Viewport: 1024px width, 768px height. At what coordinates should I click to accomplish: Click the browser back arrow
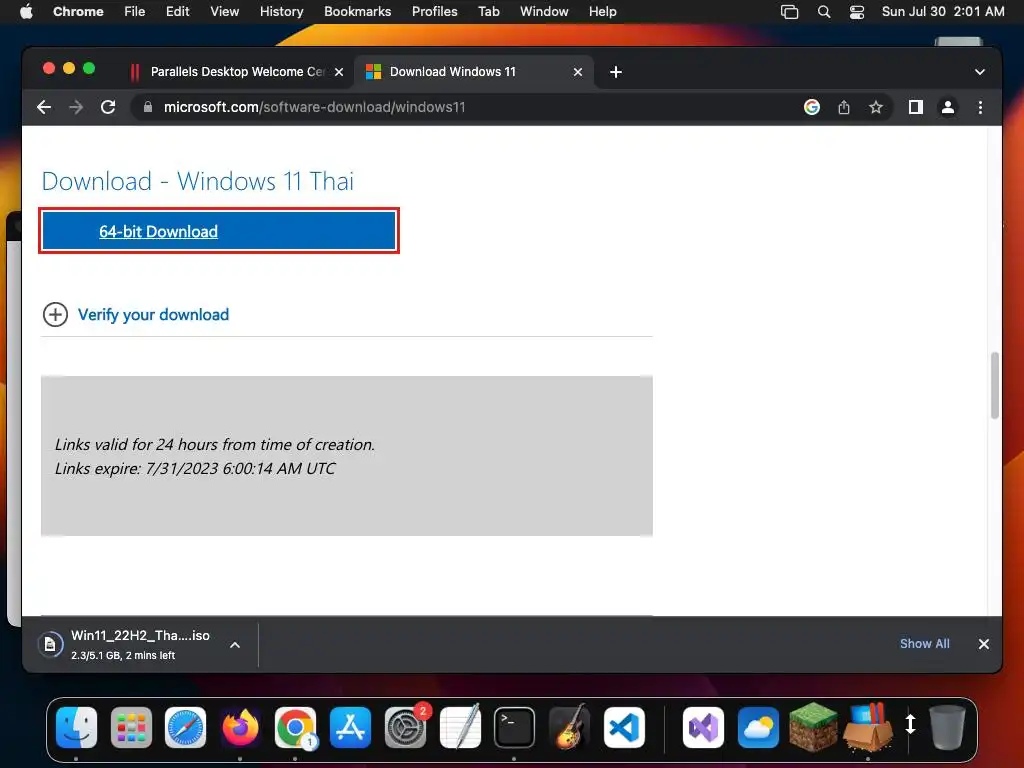[44, 107]
